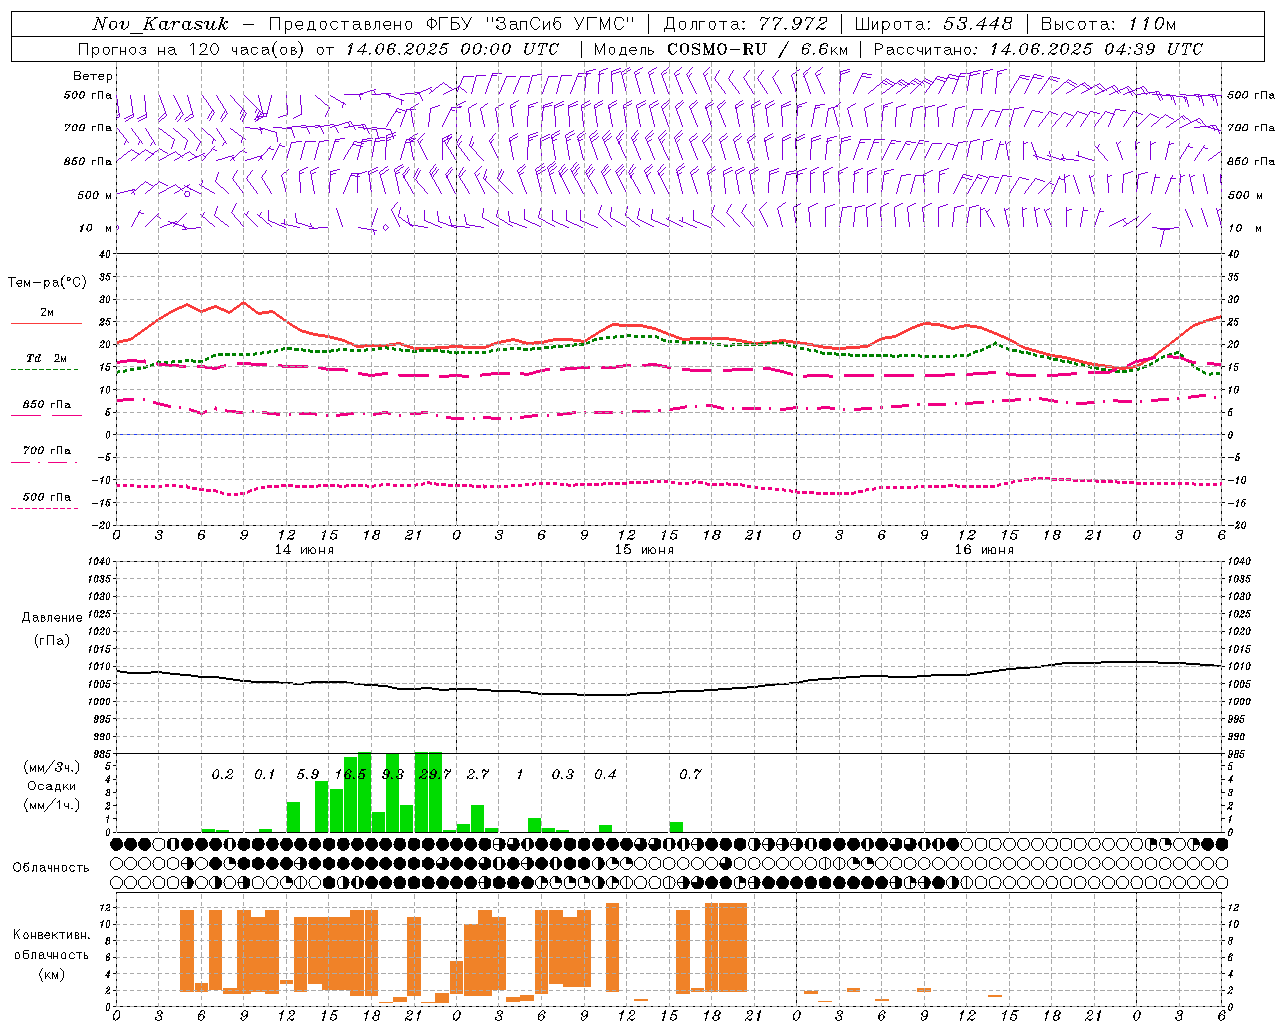Screen dimensions: 1280x1024
Task: Click the 3-hour precipitation value "29.7"
Action: coord(436,774)
